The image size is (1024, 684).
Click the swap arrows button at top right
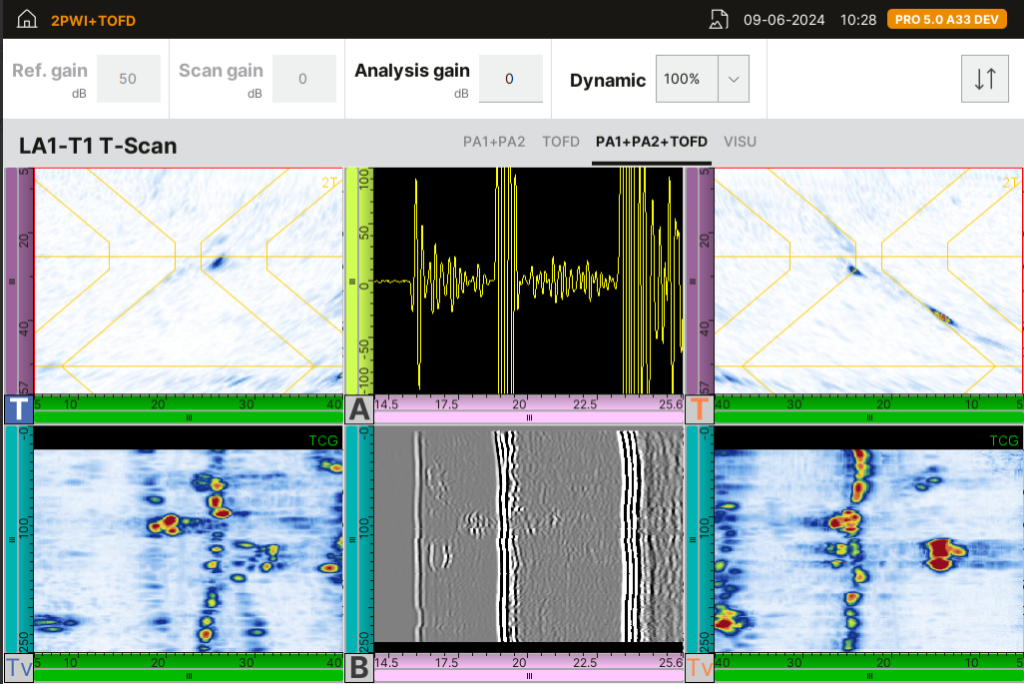984,80
